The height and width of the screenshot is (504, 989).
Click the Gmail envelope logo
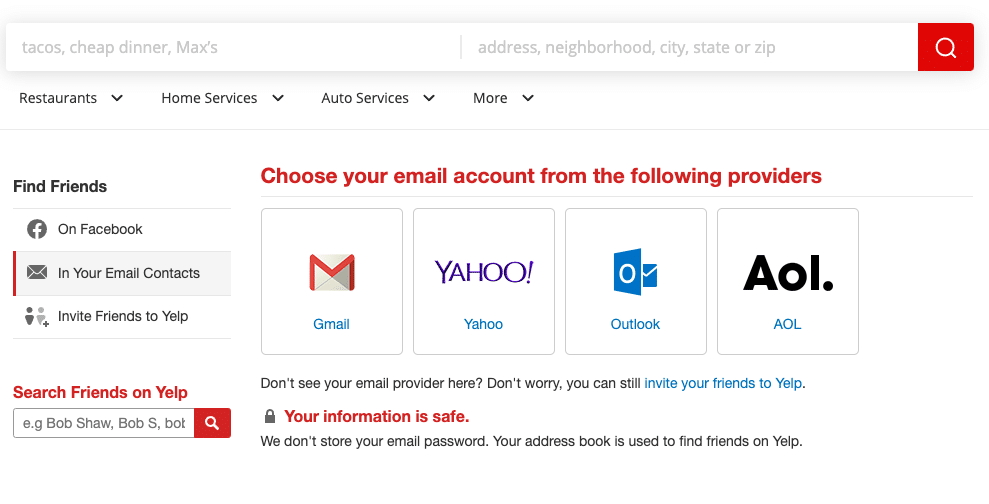pos(332,273)
